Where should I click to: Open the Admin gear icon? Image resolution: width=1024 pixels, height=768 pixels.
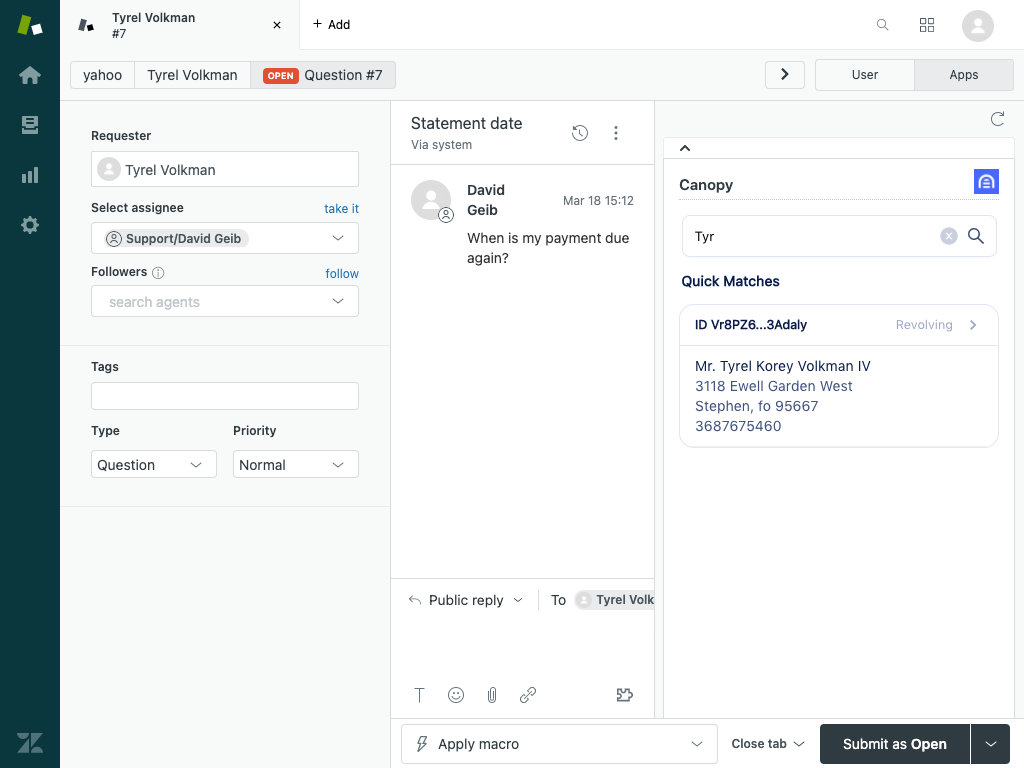[30, 225]
